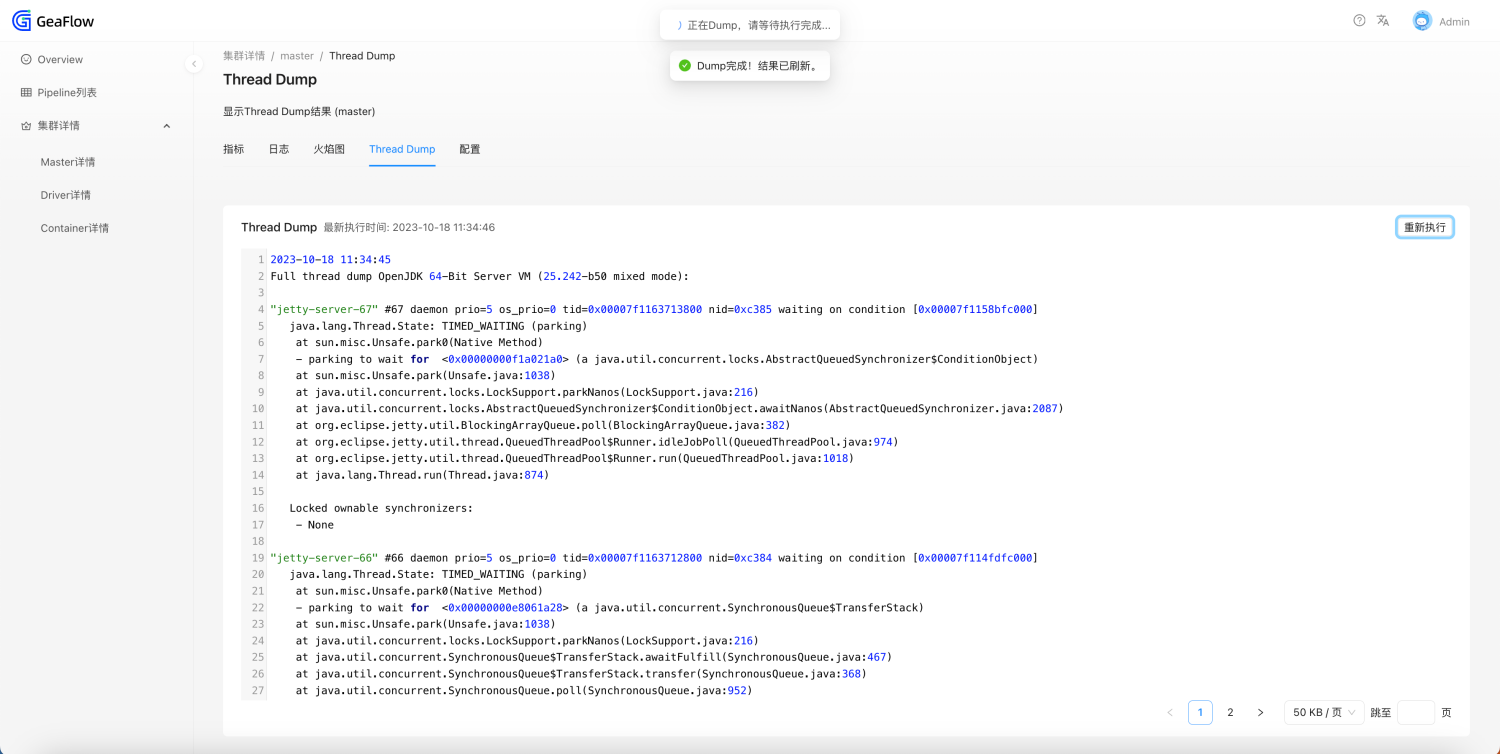Select the 配置 tab

pyautogui.click(x=470, y=149)
